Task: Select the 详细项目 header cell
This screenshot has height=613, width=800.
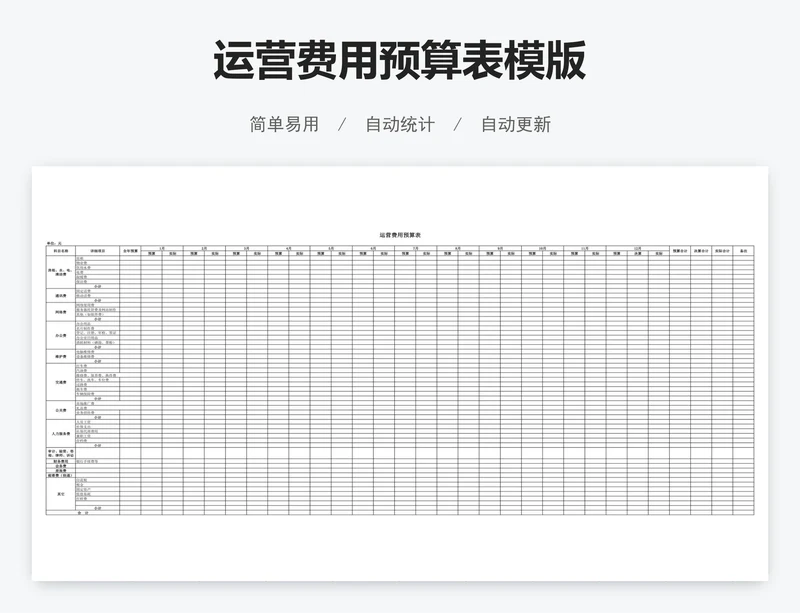Action: (97, 251)
